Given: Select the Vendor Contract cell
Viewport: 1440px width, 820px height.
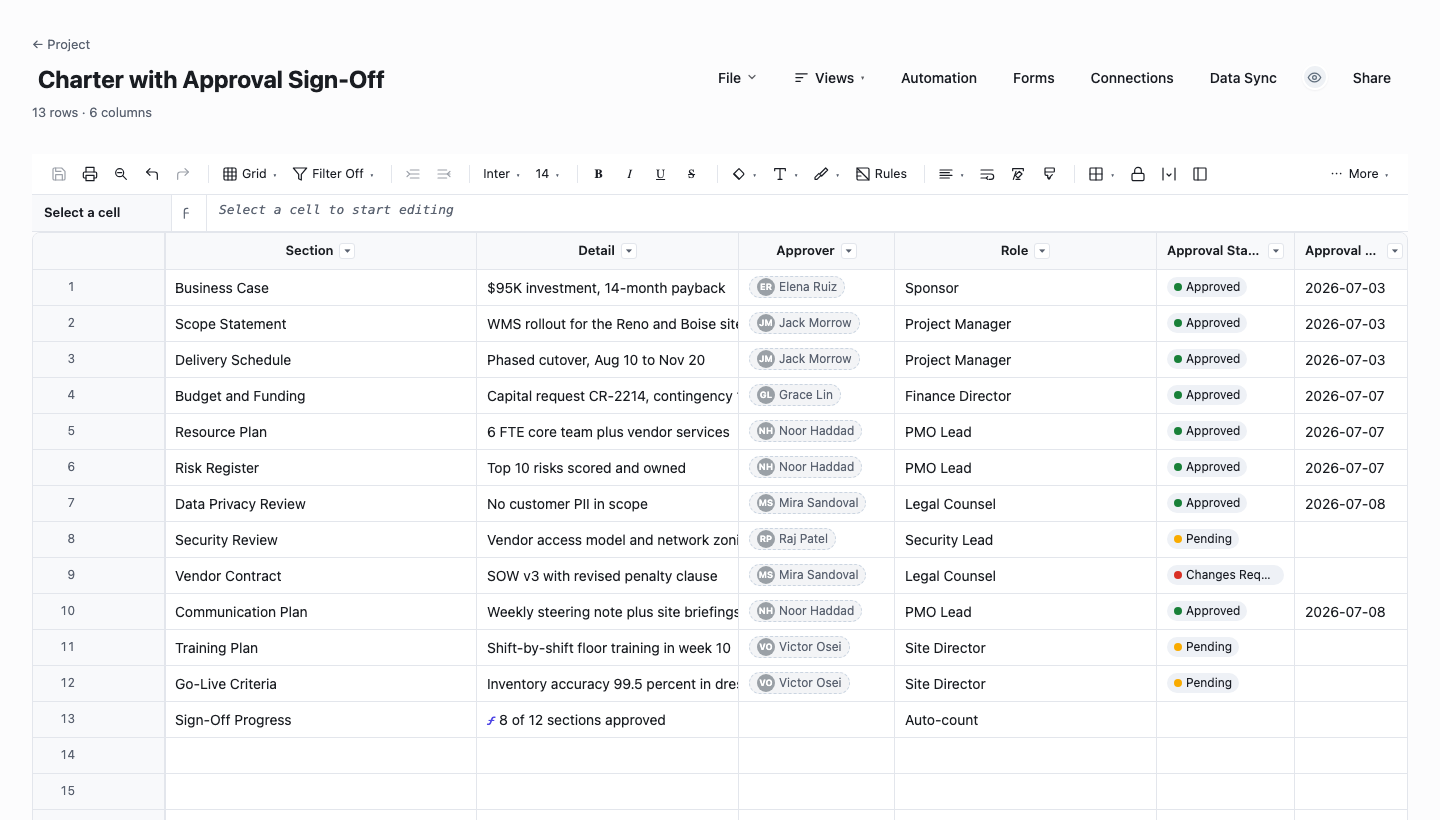Looking at the screenshot, I should (x=321, y=576).
